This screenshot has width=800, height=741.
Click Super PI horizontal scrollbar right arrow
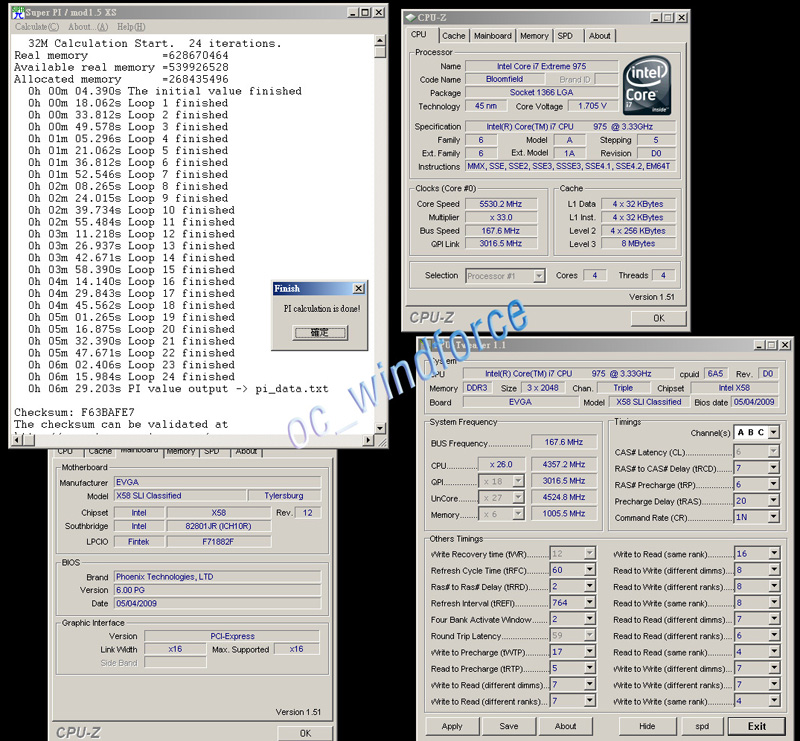(369, 439)
